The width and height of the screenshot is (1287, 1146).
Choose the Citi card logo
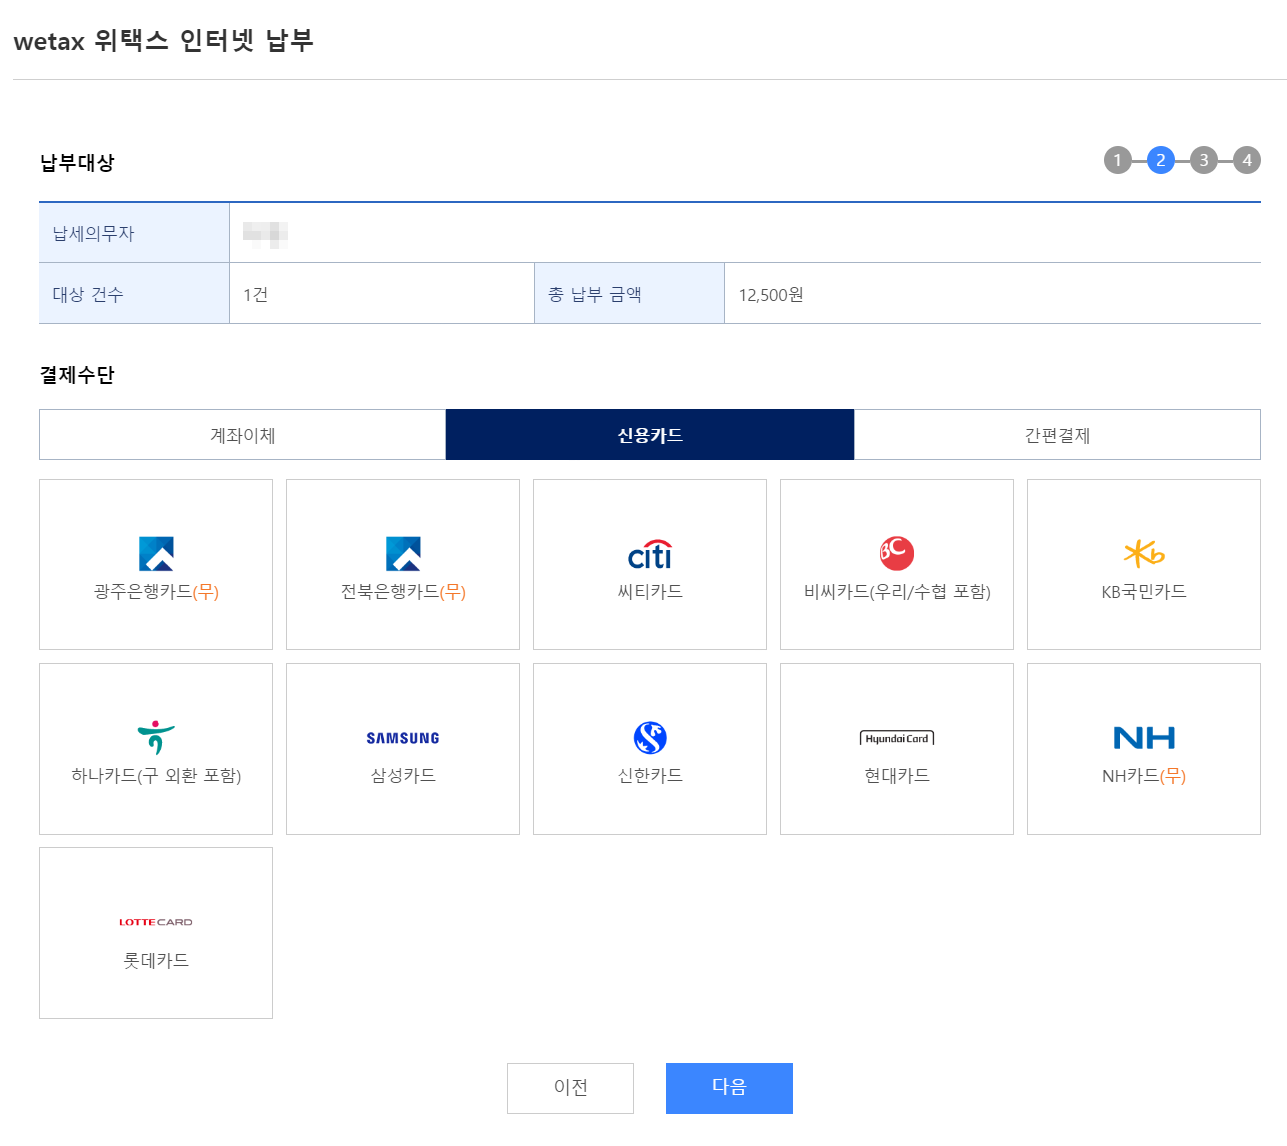coord(650,554)
